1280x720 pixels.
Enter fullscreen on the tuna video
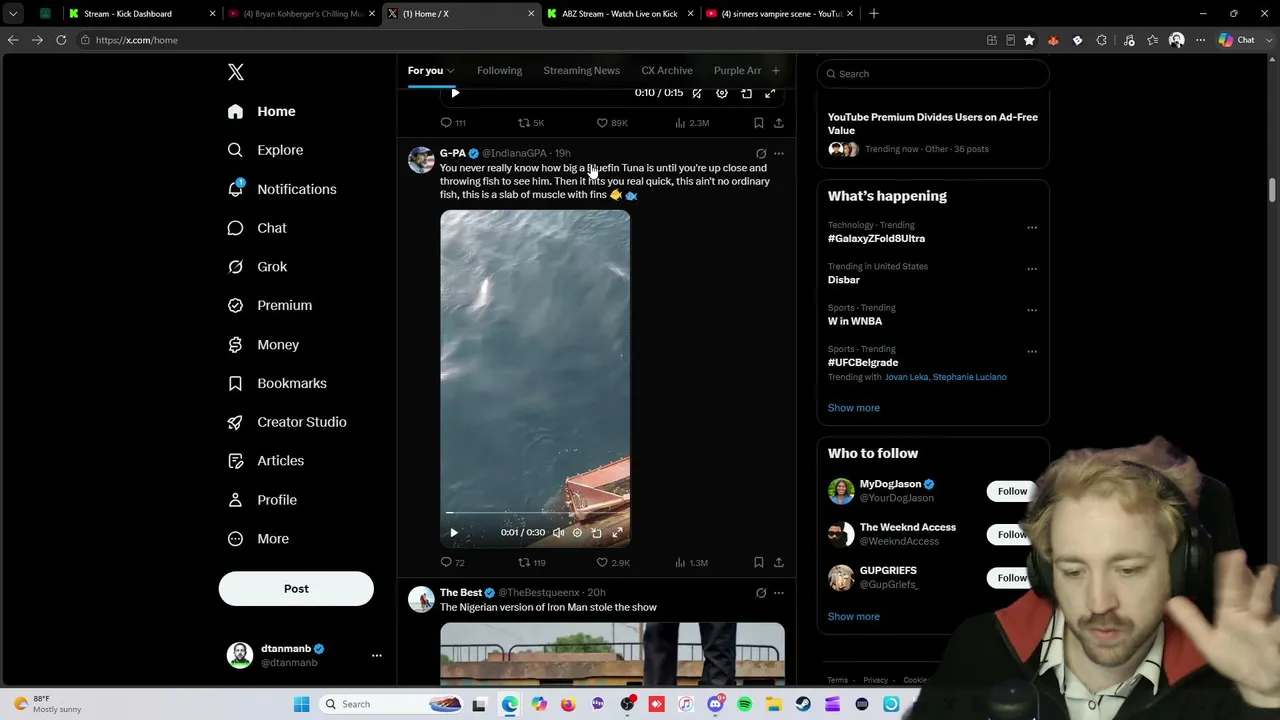617,533
